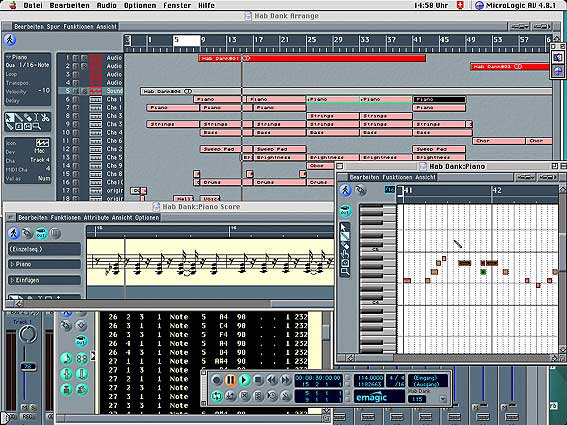
Task: Open the Qua 1/16-Note quantize menu
Action: pos(27,65)
